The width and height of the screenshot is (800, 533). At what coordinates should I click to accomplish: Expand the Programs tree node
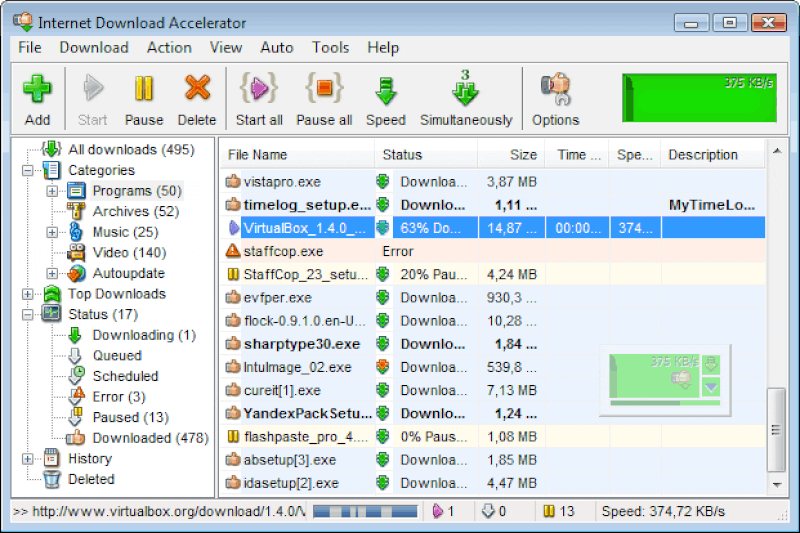[x=52, y=191]
